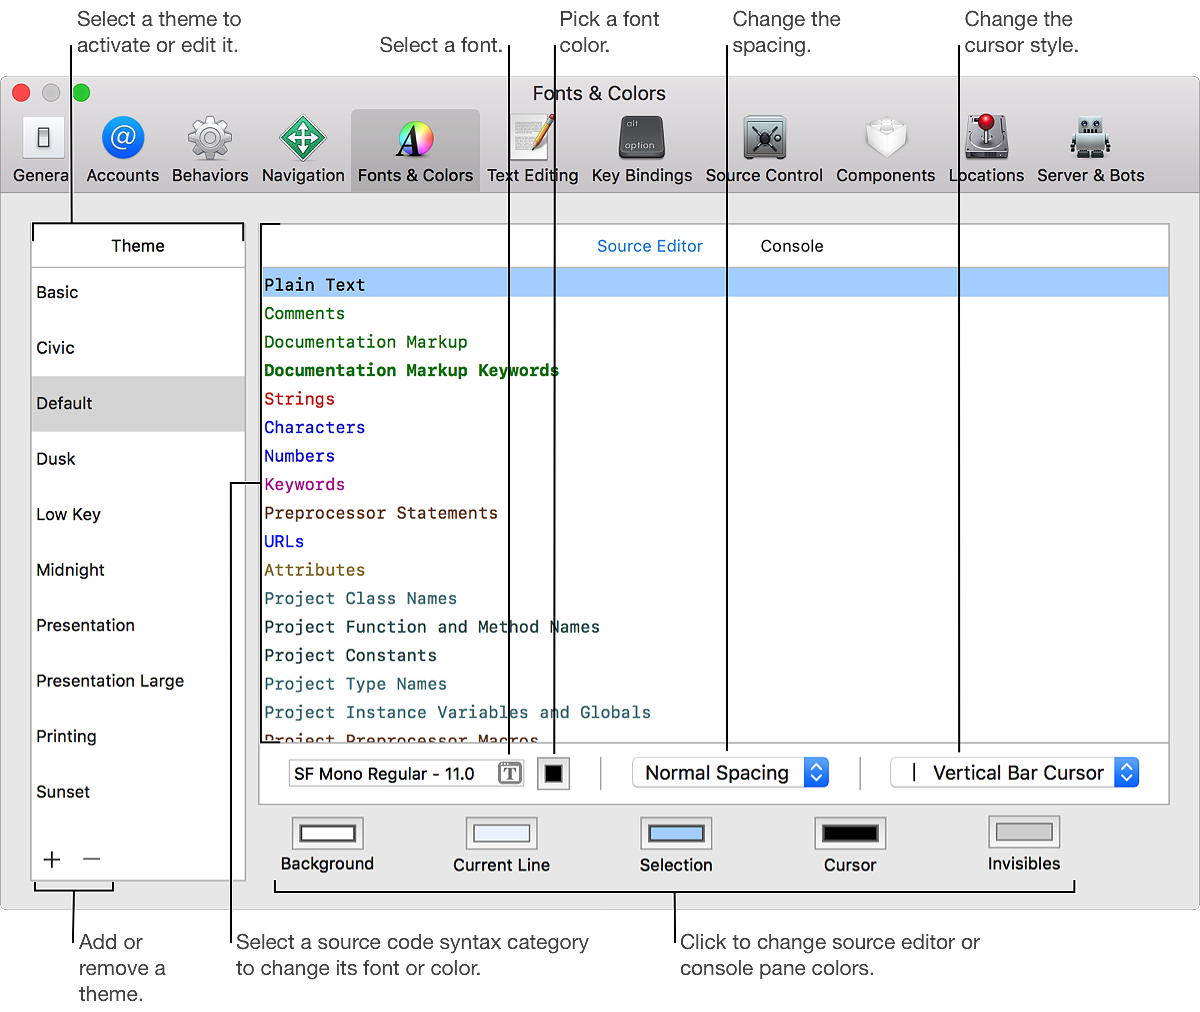
Task: Remove selected theme with minus button
Action: click(91, 859)
